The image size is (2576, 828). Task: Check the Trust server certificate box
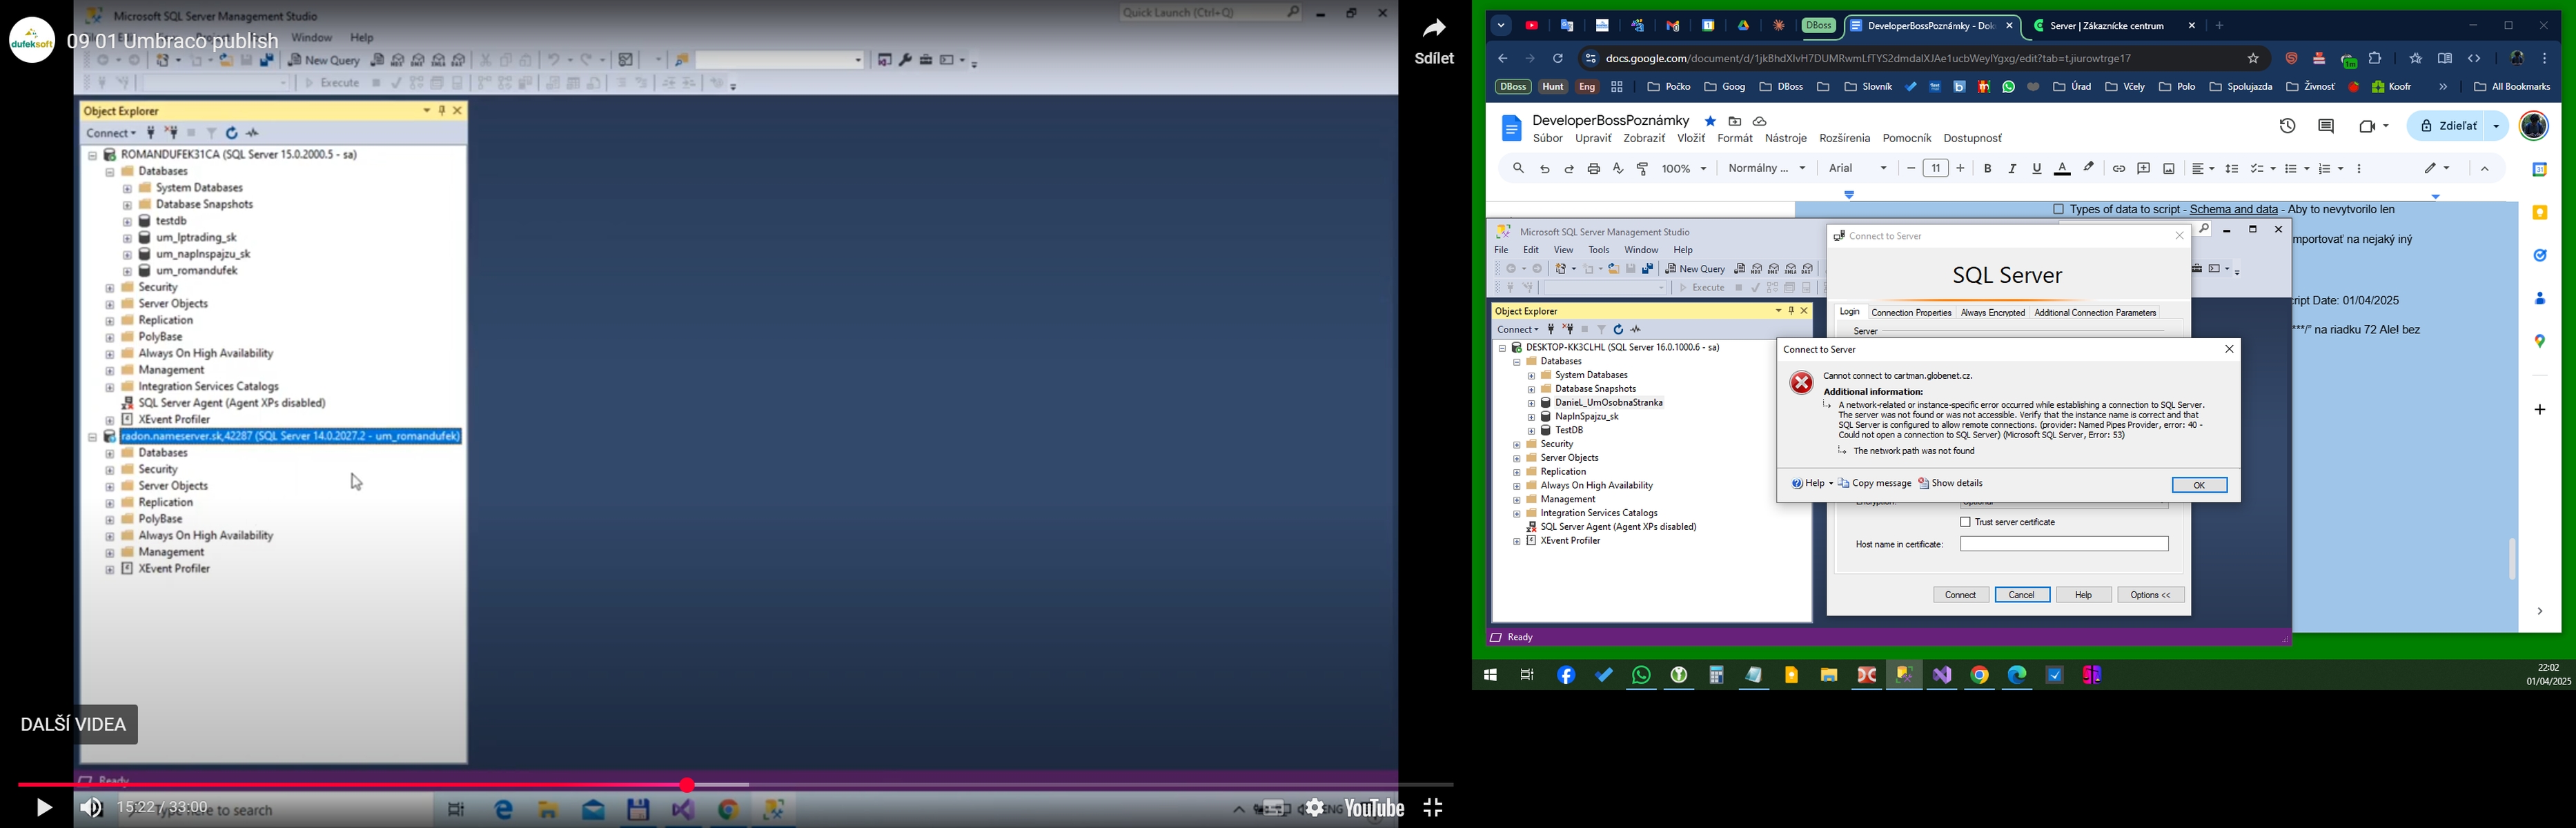(x=1965, y=522)
